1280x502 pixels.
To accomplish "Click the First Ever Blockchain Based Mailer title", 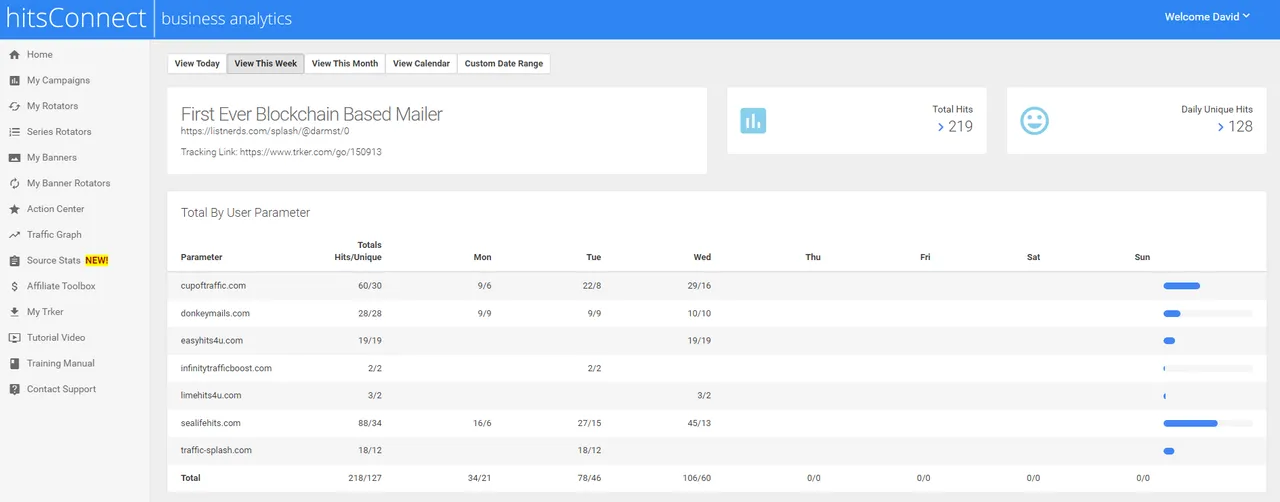I will [x=312, y=114].
